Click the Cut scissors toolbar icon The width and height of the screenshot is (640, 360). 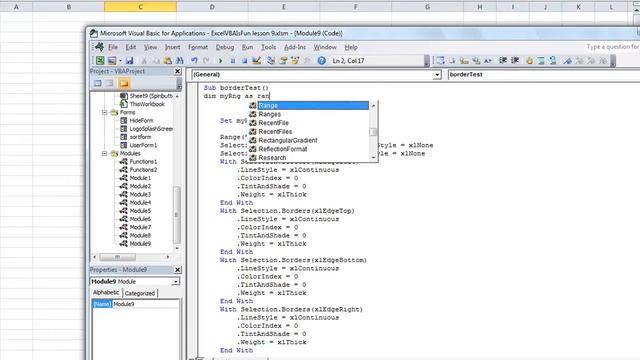pyautogui.click(x=144, y=61)
